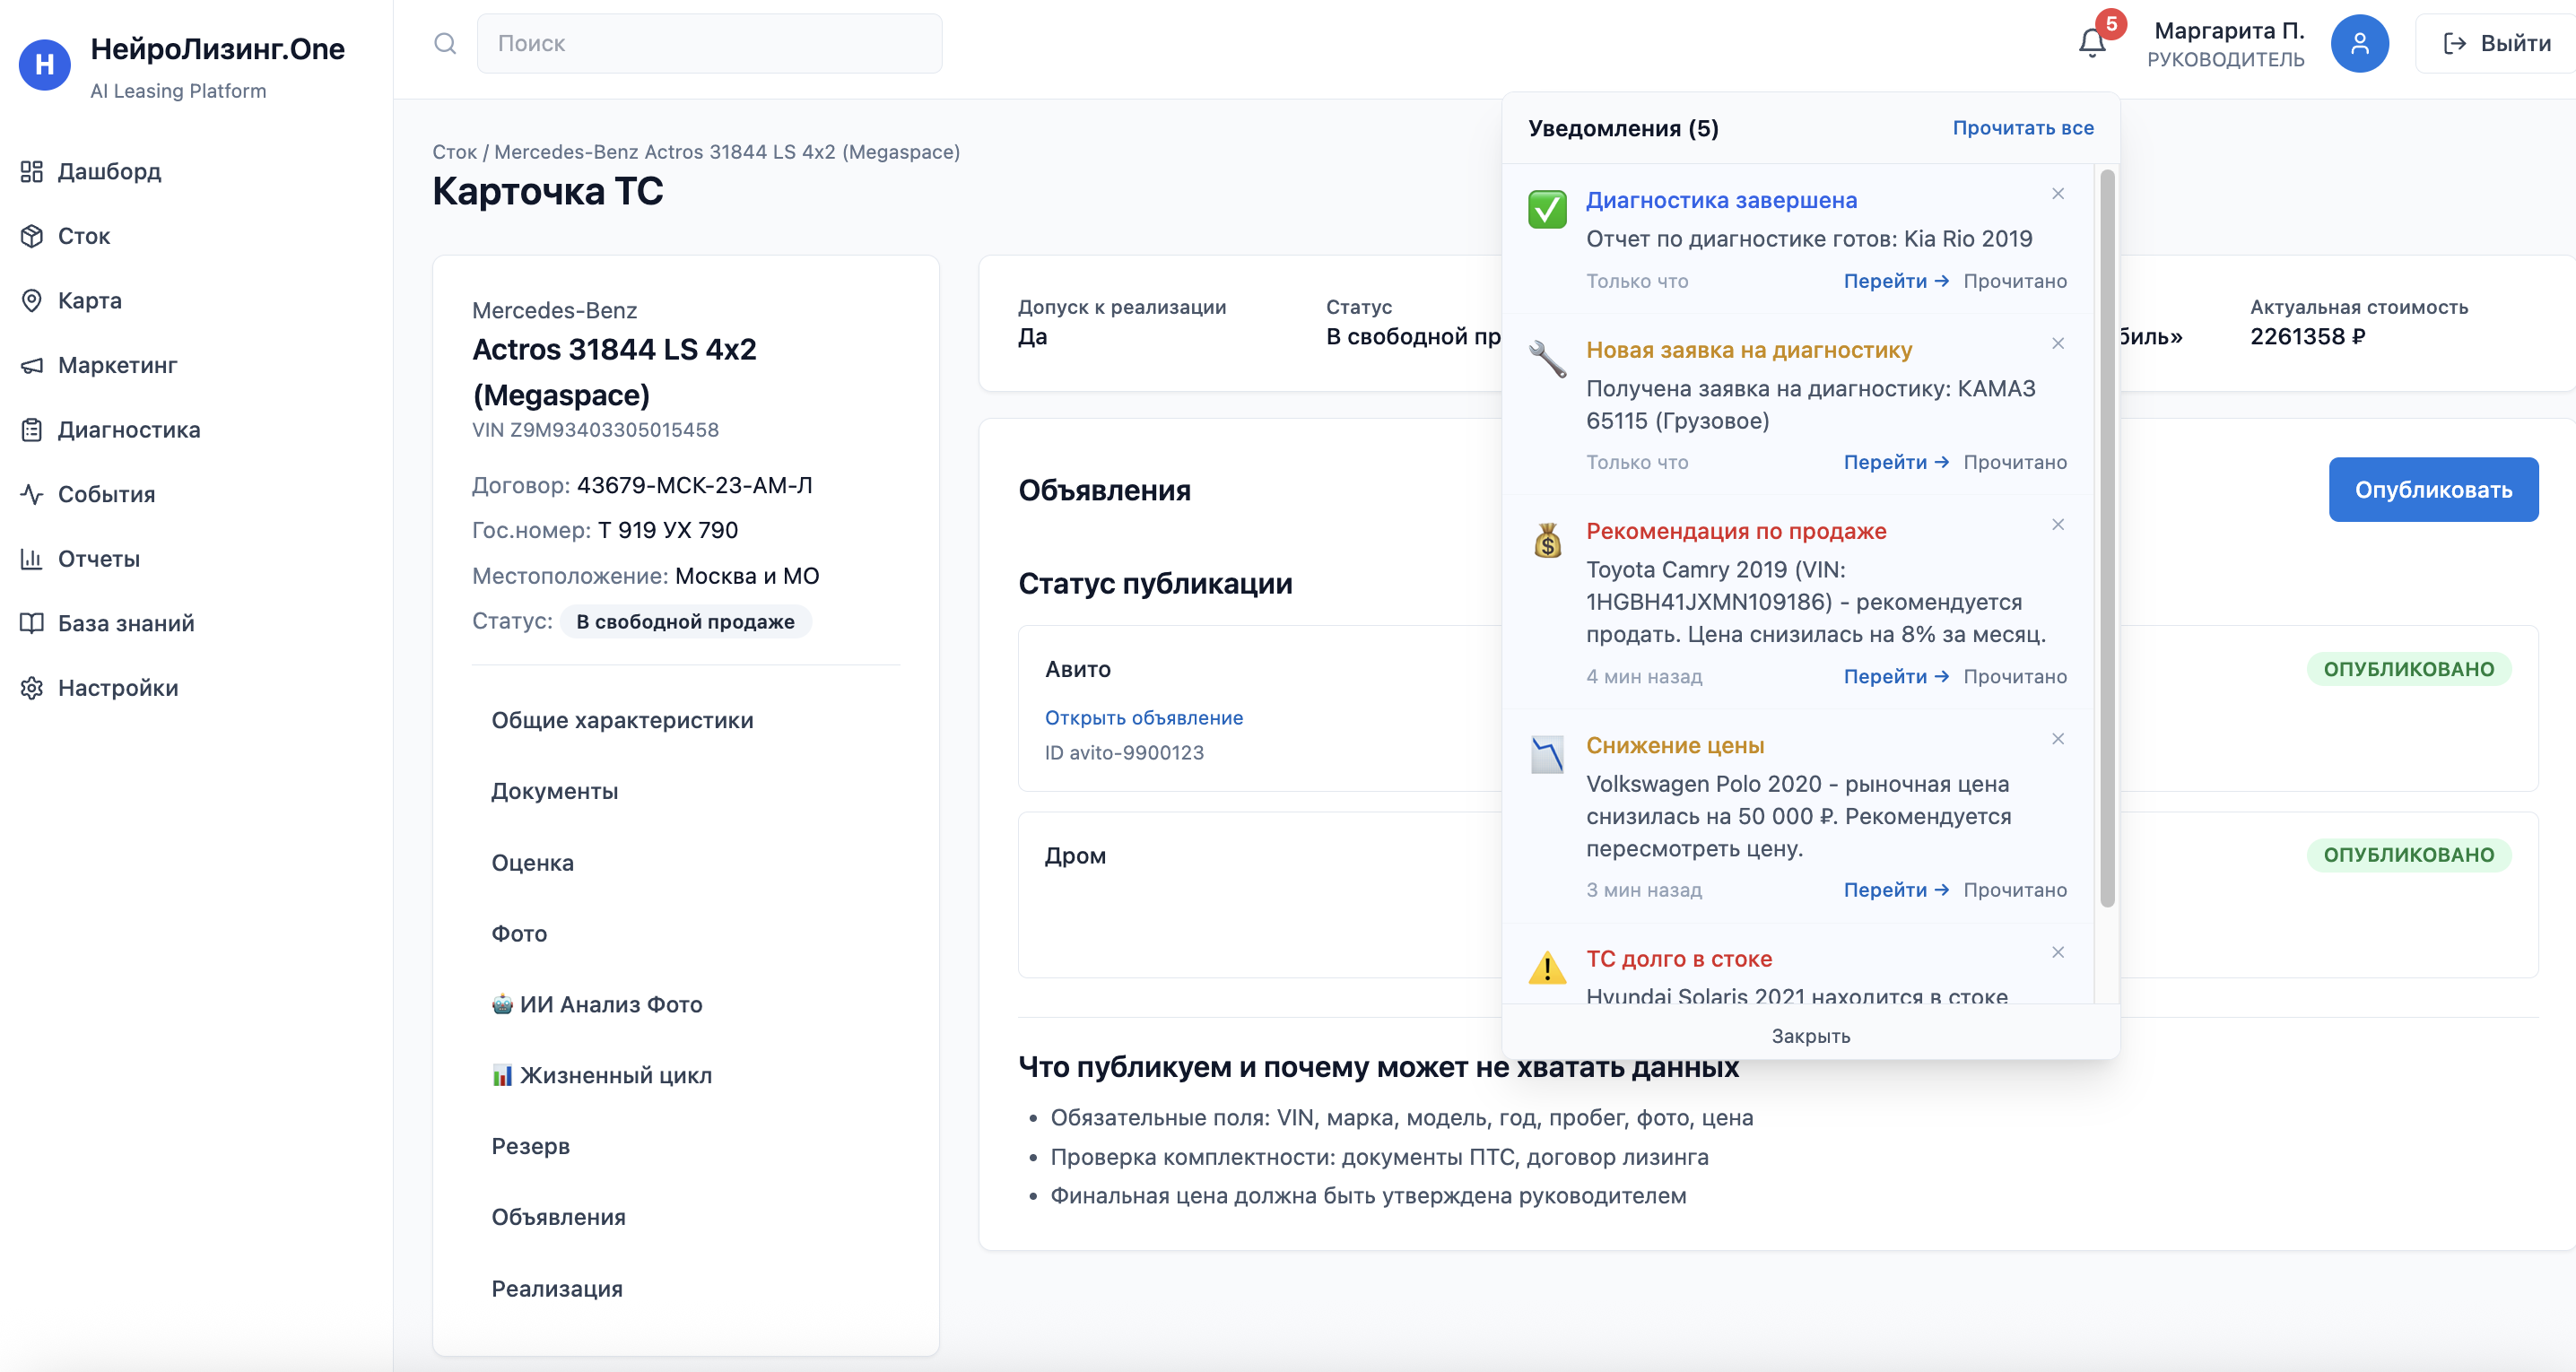The height and width of the screenshot is (1372, 2576).
Task: Focus the Поиск search field
Action: pyautogui.click(x=709, y=43)
